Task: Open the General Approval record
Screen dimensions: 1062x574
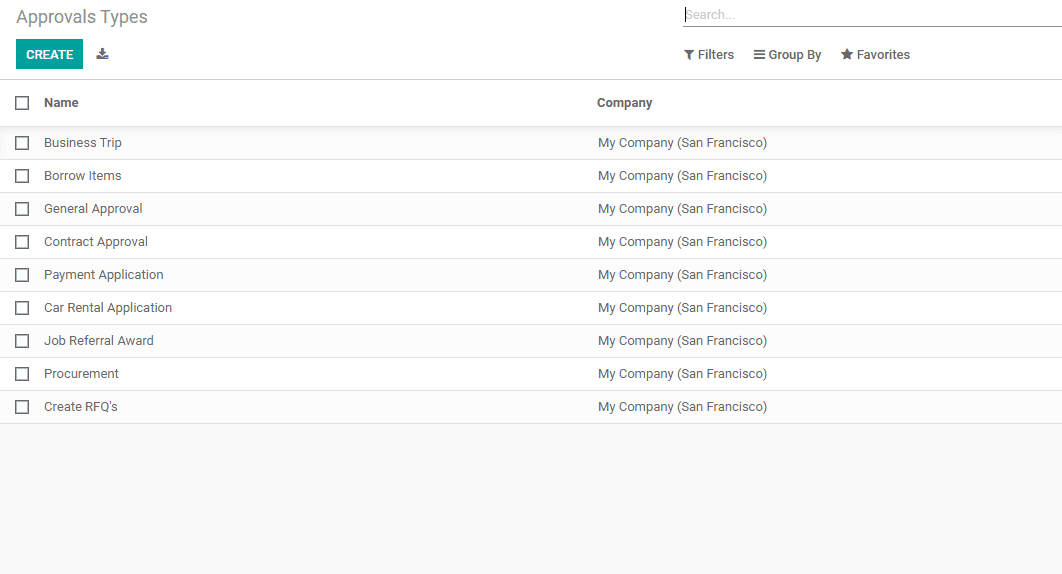Action: 93,209
